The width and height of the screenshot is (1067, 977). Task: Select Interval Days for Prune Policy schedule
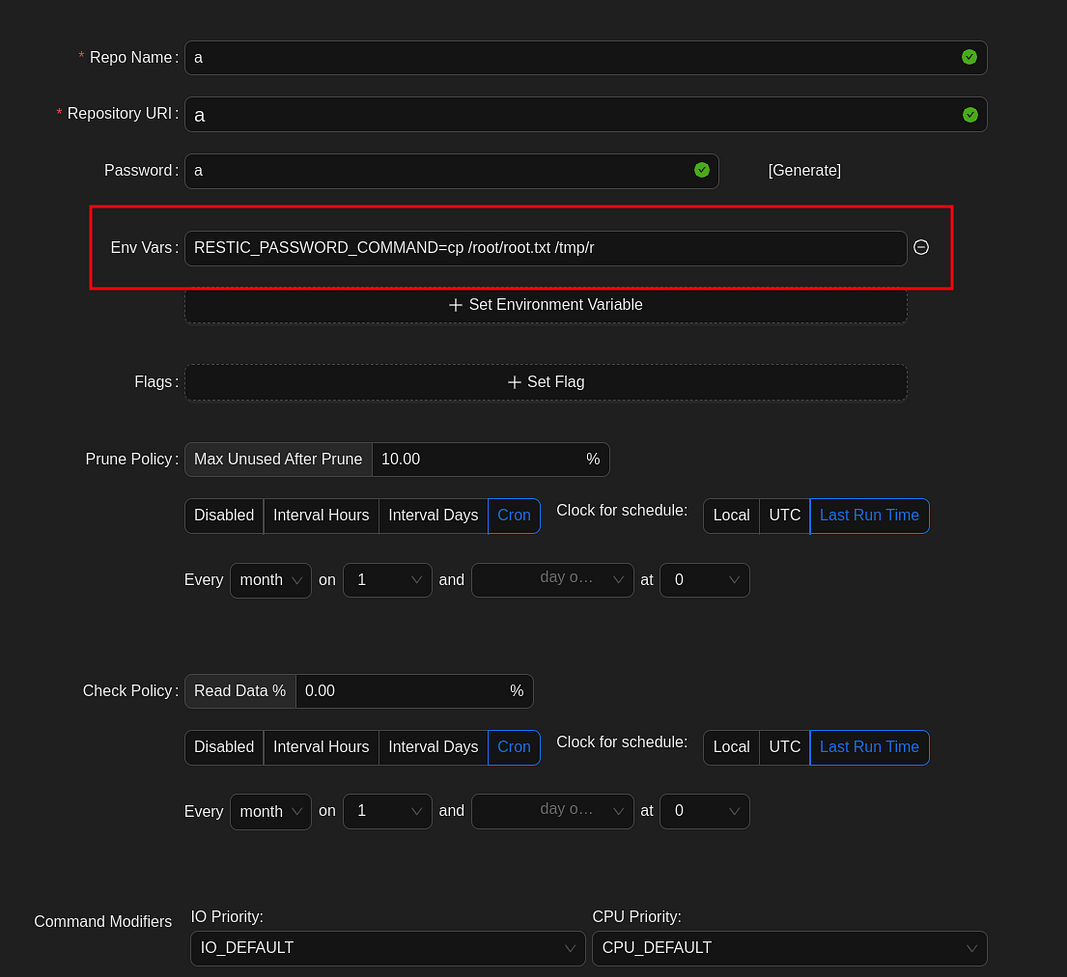coord(433,516)
